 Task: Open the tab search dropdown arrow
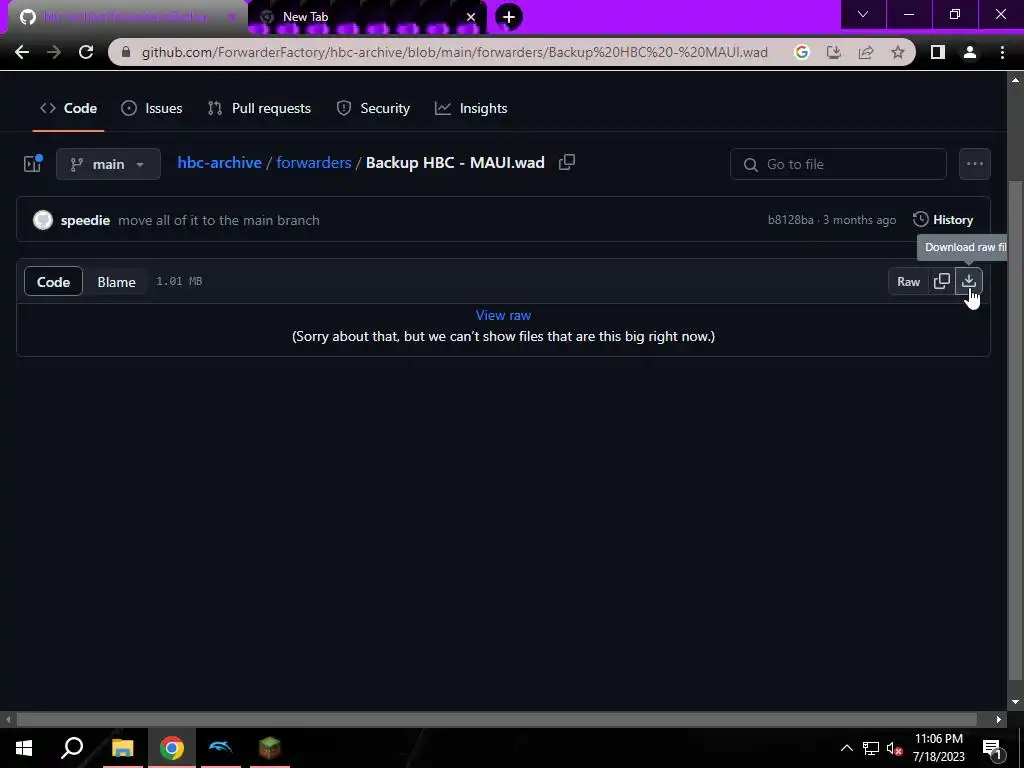[863, 14]
